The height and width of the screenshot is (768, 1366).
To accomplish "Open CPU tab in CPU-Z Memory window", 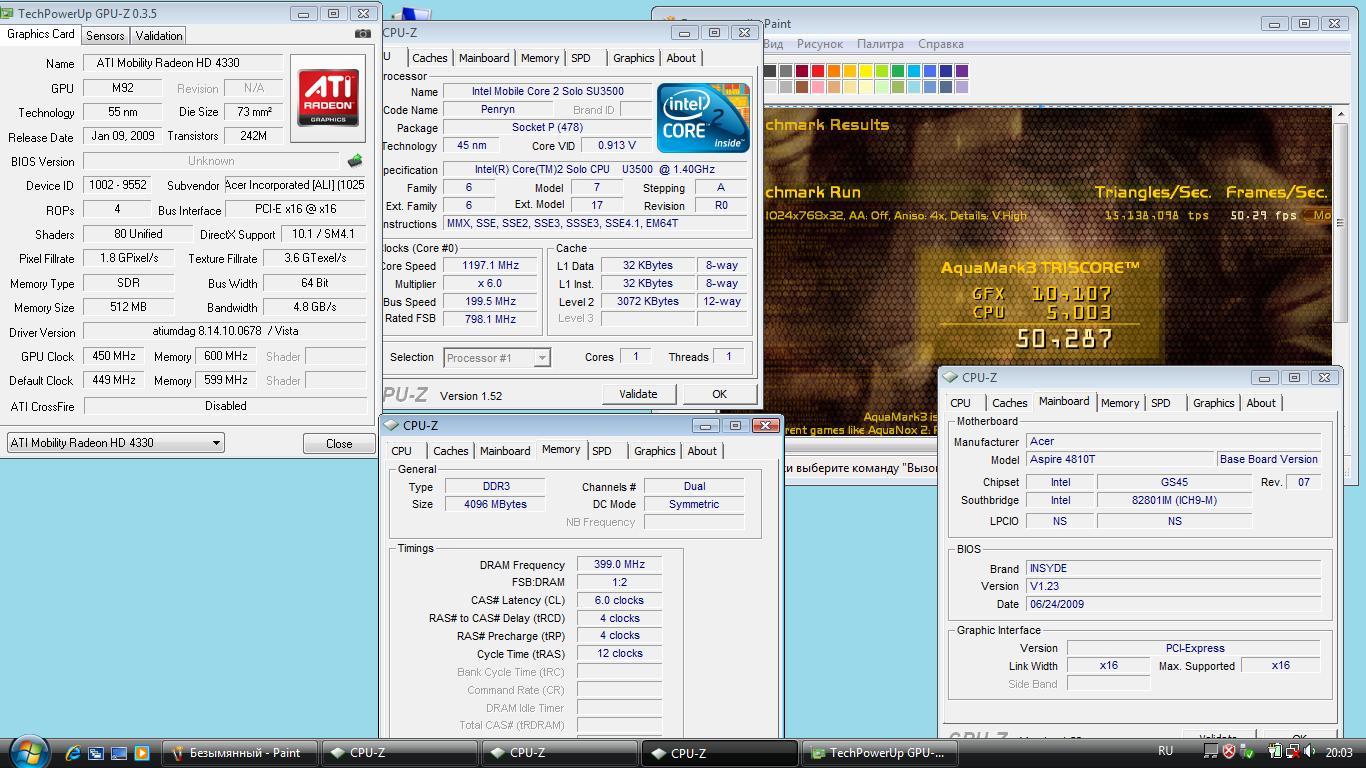I will pos(402,451).
